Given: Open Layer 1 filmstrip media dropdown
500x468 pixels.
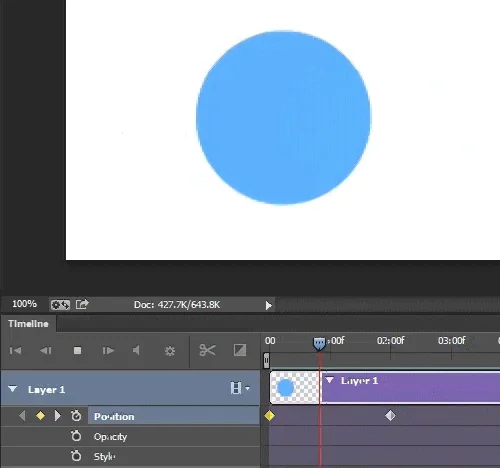Looking at the screenshot, I should click(240, 388).
